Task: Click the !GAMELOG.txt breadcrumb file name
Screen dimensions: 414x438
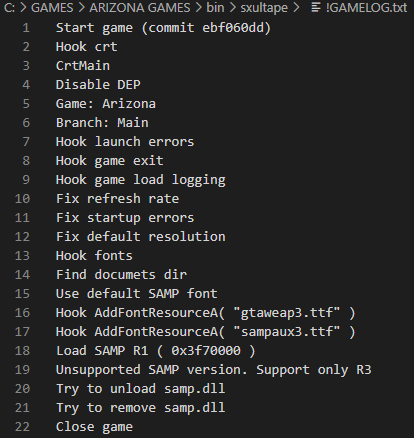Action: 366,8
